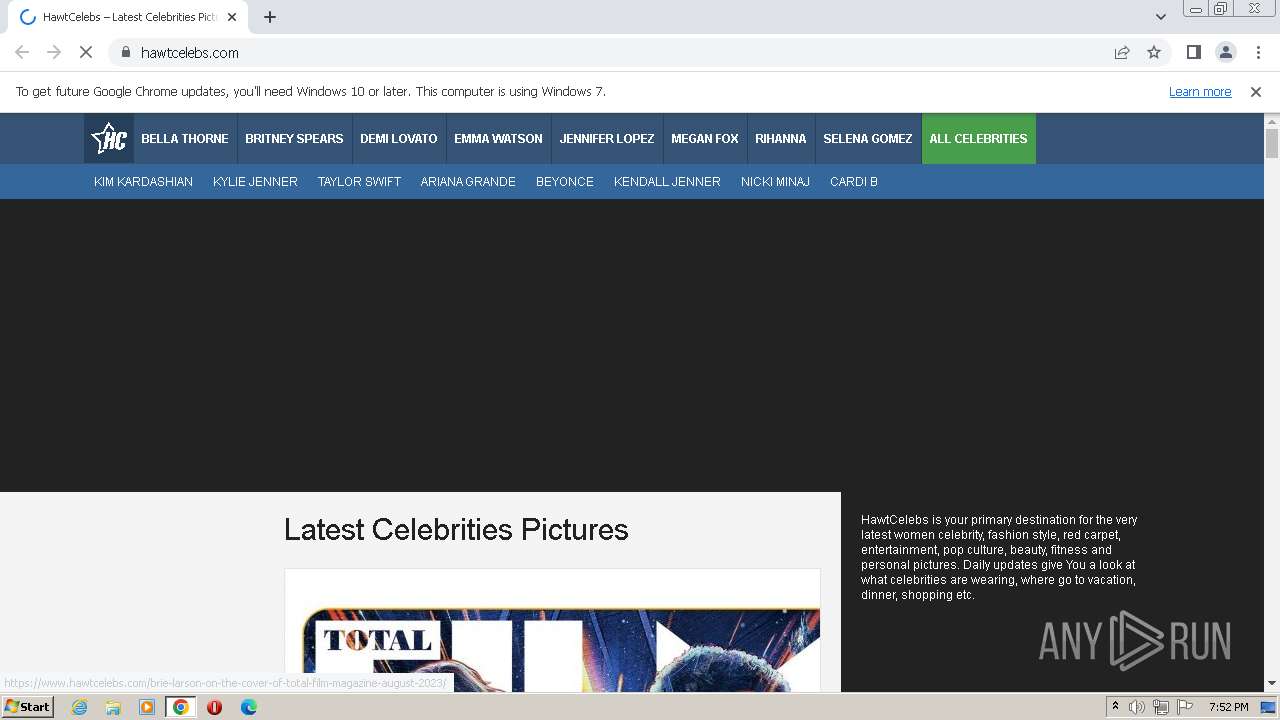Open Britney Spears menu item
1280x720 pixels.
pos(294,139)
